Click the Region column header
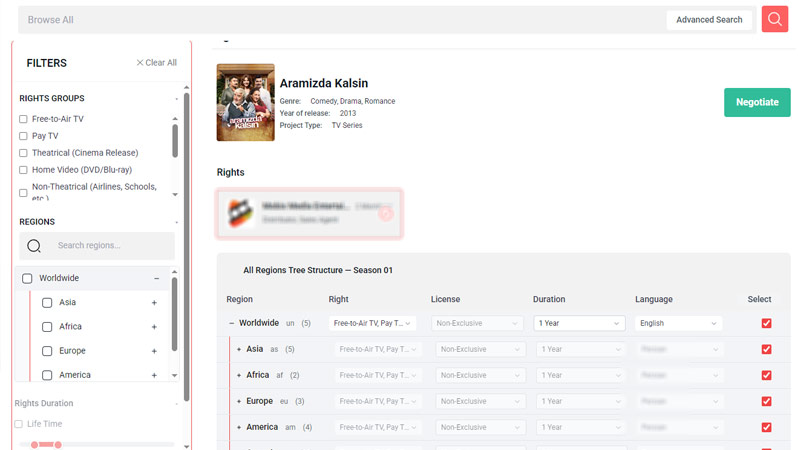 pyautogui.click(x=239, y=299)
